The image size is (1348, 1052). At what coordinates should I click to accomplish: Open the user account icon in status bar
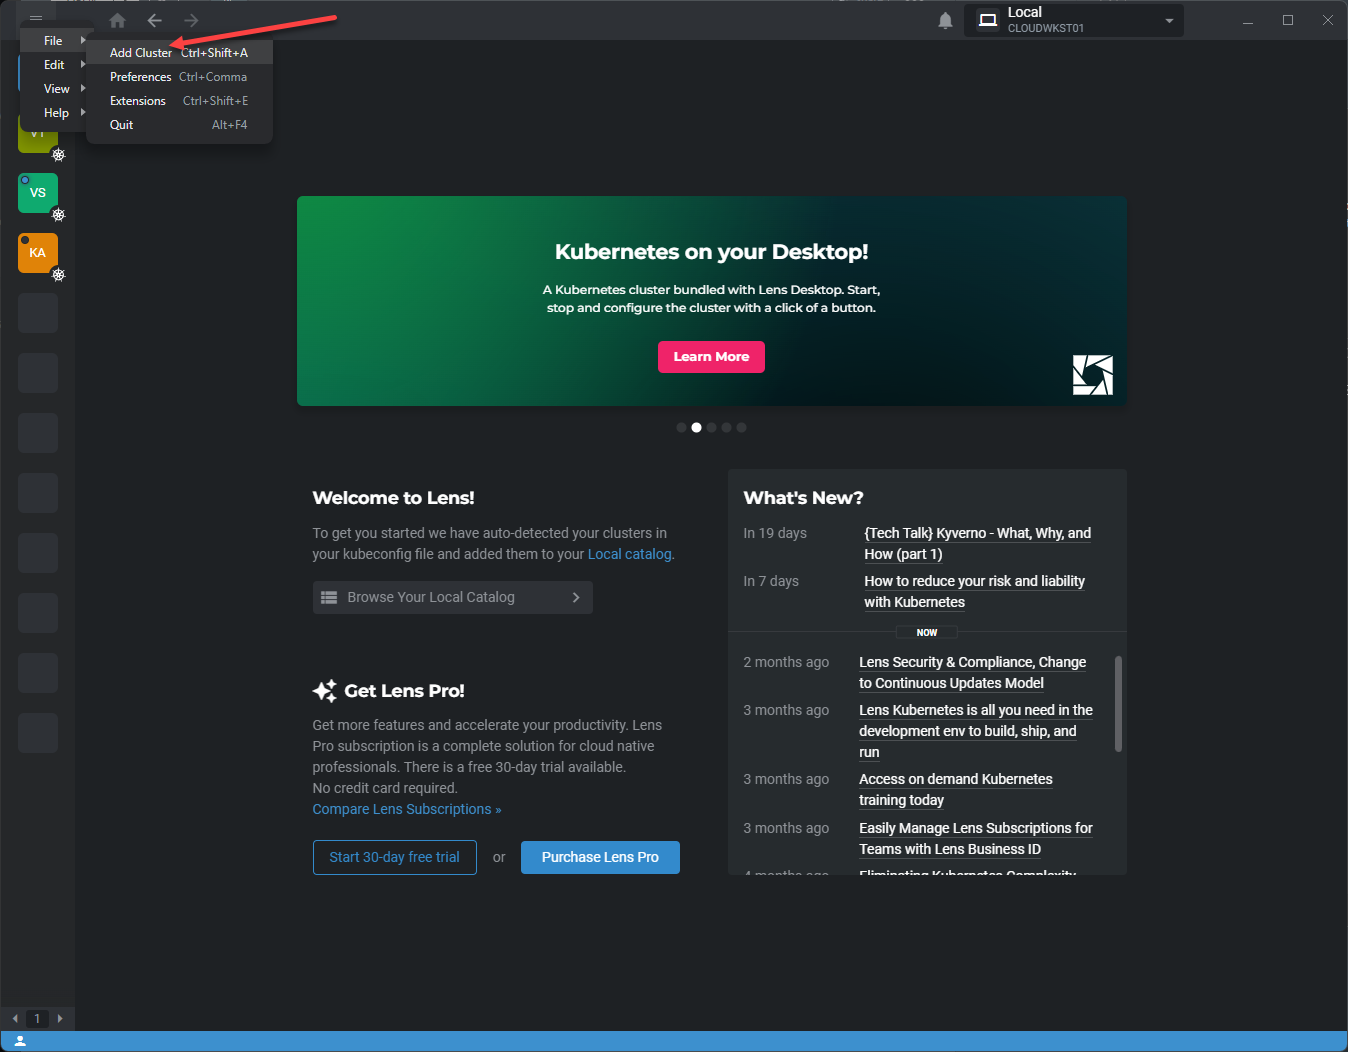tap(20, 1041)
